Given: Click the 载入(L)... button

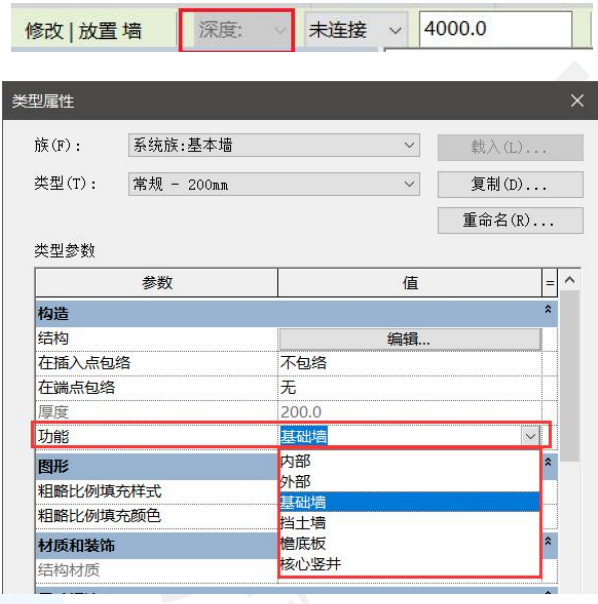Looking at the screenshot, I should click(510, 147).
